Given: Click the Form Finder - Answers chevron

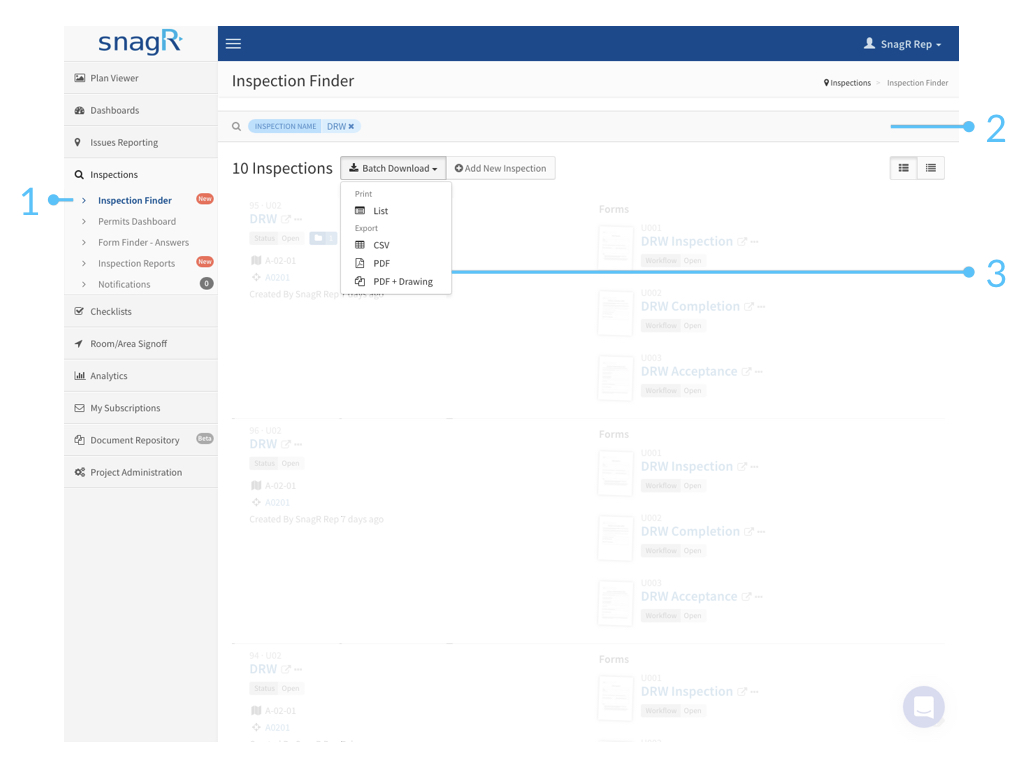Looking at the screenshot, I should click(x=84, y=242).
